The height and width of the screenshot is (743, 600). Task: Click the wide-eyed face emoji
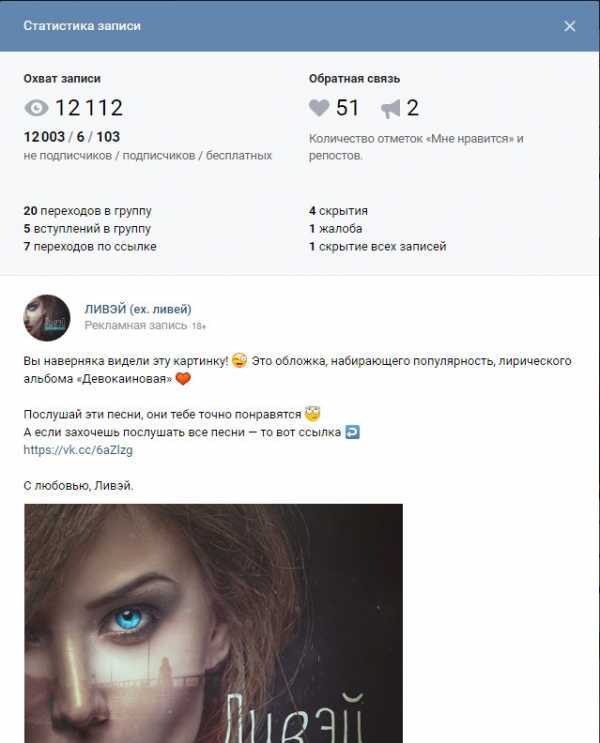(312, 414)
